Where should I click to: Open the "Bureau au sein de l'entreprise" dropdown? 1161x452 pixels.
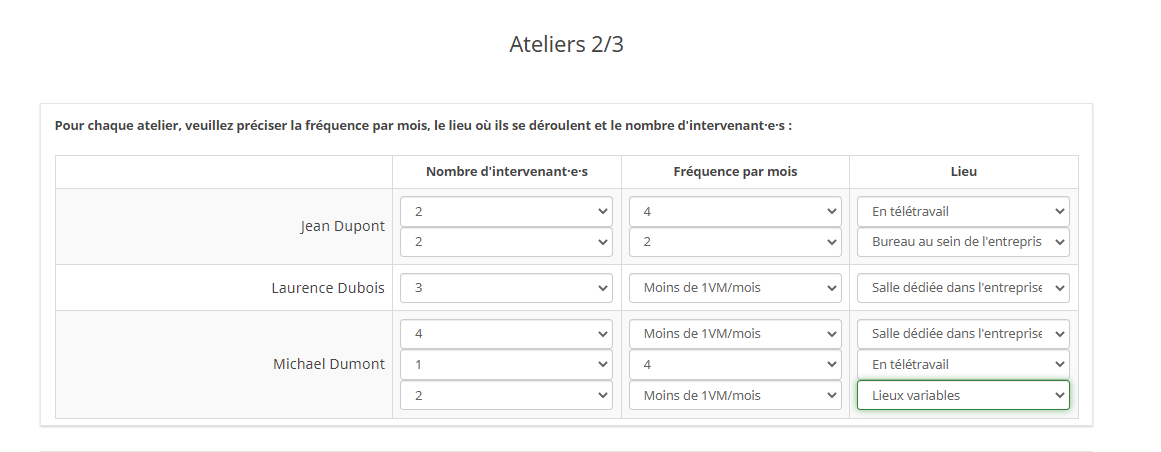tap(963, 242)
